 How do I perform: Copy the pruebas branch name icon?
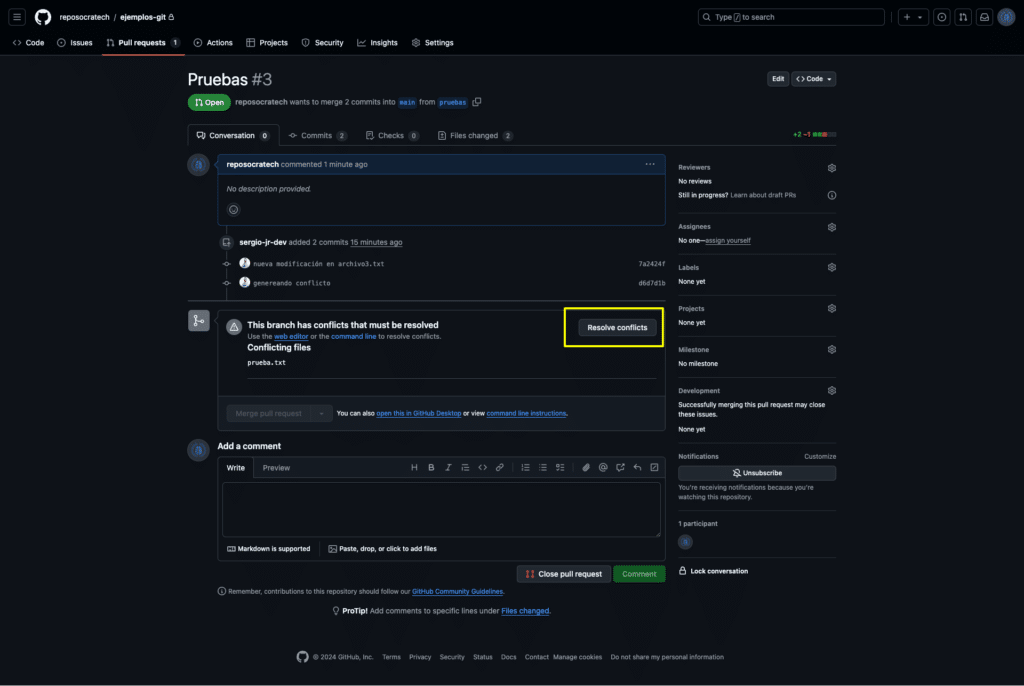click(477, 102)
